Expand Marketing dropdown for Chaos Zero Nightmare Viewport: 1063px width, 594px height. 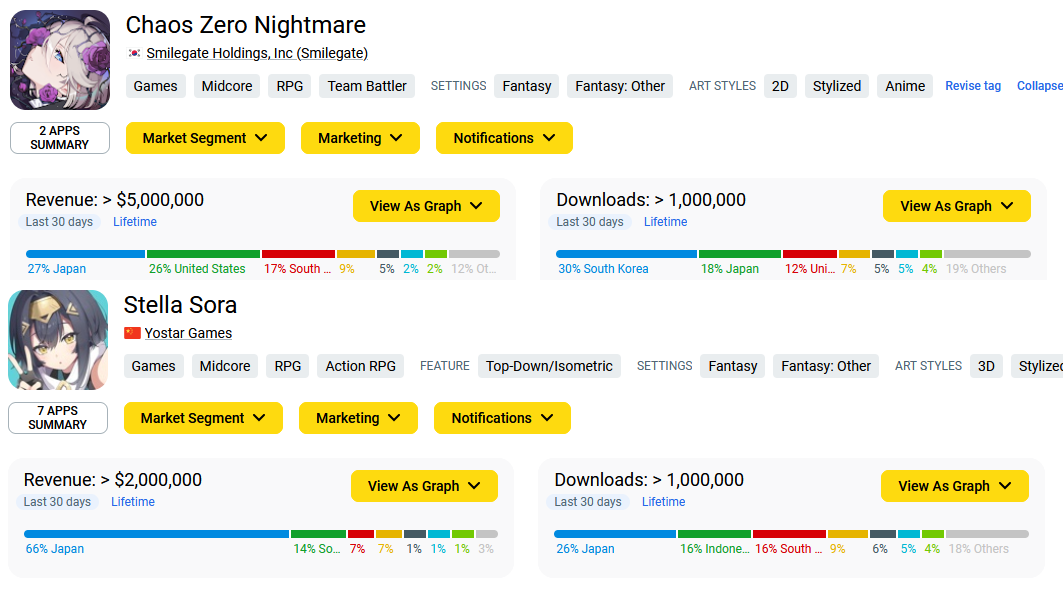click(x=360, y=138)
